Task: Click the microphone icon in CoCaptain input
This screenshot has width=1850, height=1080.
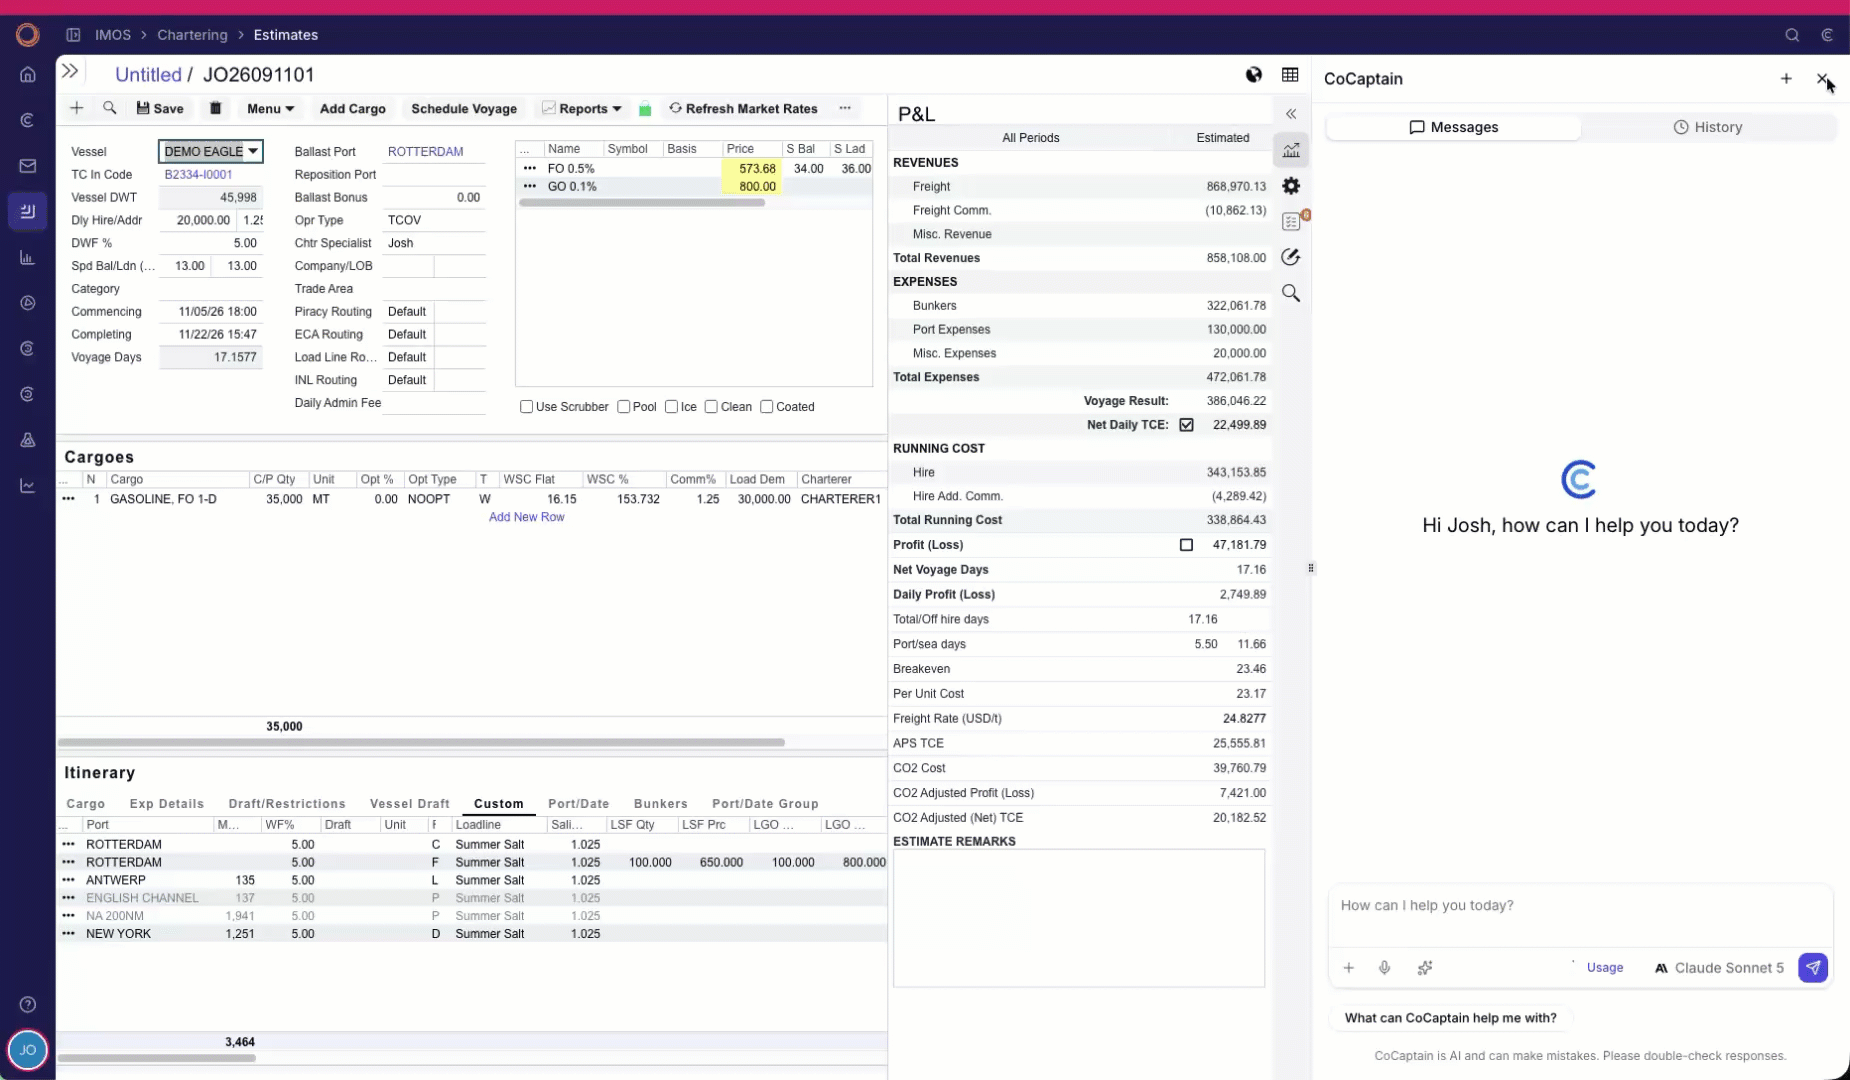Action: click(1385, 968)
